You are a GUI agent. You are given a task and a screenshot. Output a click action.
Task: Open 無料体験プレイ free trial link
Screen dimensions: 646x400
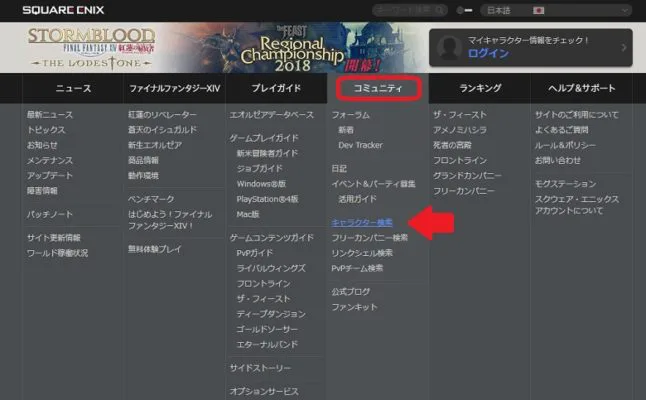pyautogui.click(x=155, y=249)
